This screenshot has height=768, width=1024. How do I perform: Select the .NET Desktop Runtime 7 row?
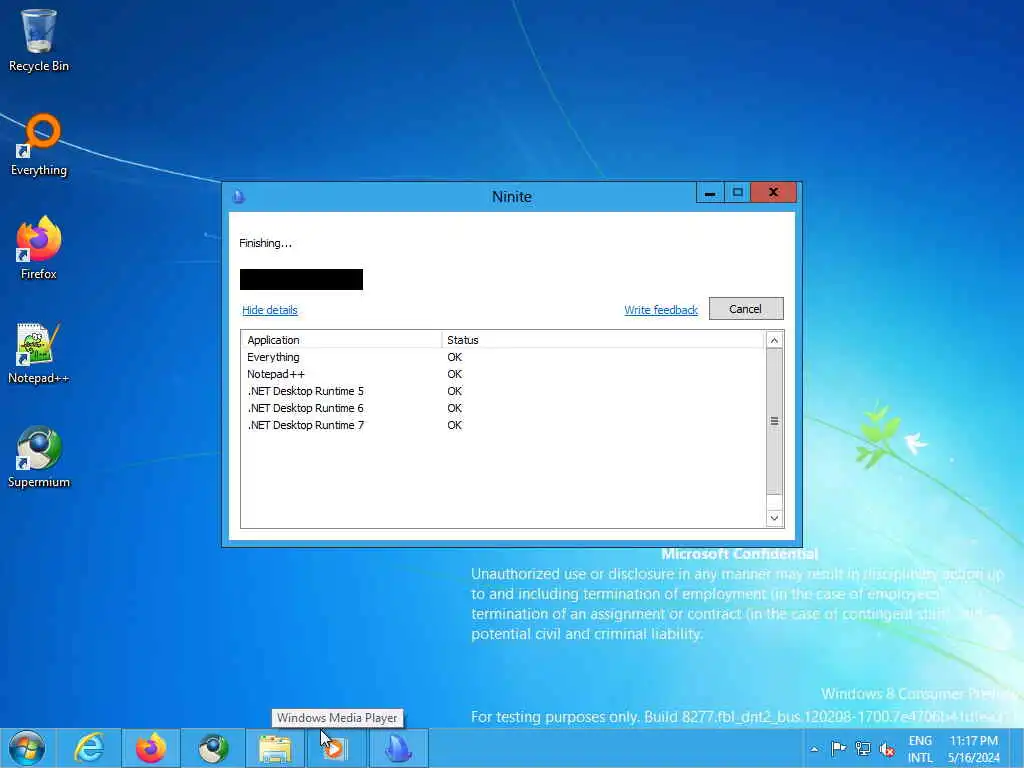(x=503, y=425)
